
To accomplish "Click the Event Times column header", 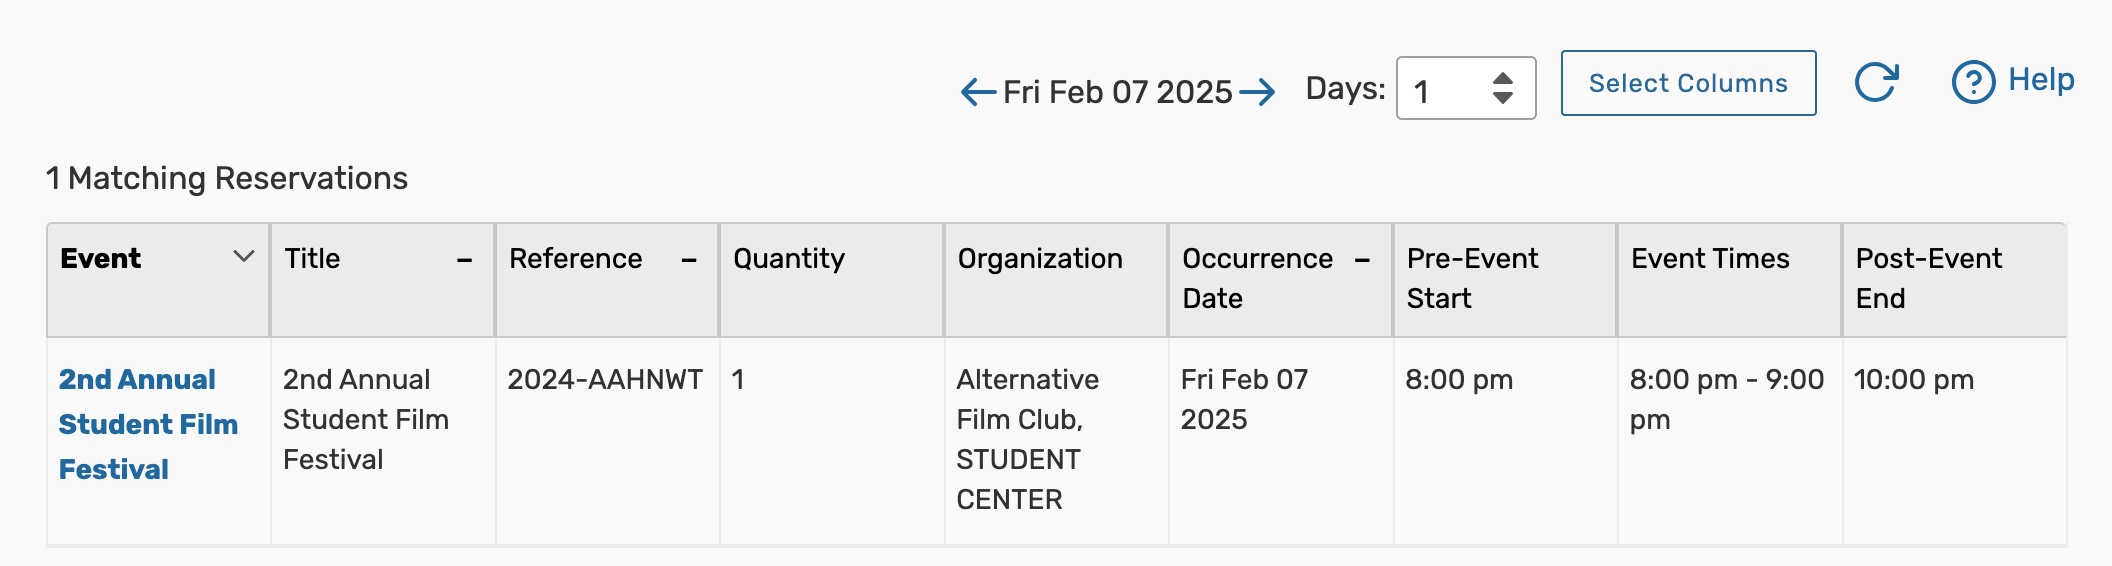I will pyautogui.click(x=1710, y=259).
